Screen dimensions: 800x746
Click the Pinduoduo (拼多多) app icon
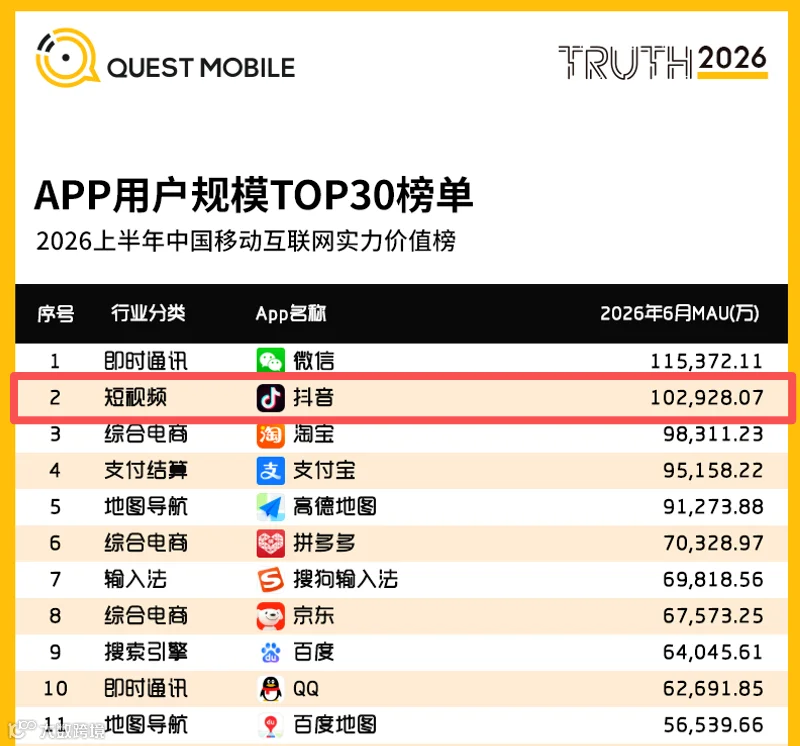(x=270, y=543)
